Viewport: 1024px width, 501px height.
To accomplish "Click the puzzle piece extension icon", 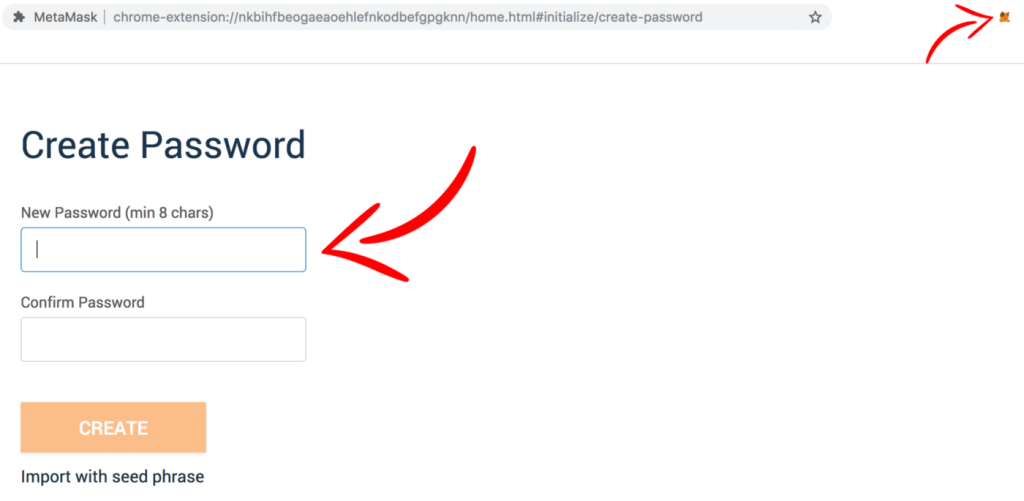I will [19, 17].
